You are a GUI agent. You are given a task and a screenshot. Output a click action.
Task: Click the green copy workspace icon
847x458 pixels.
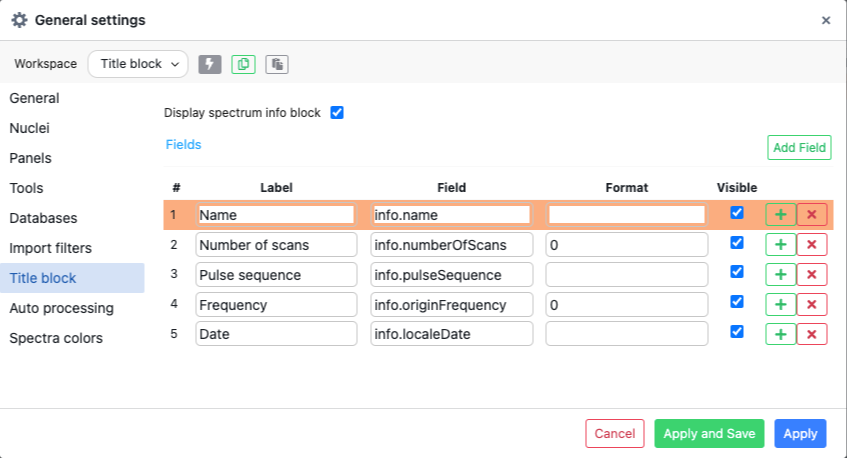click(x=243, y=64)
